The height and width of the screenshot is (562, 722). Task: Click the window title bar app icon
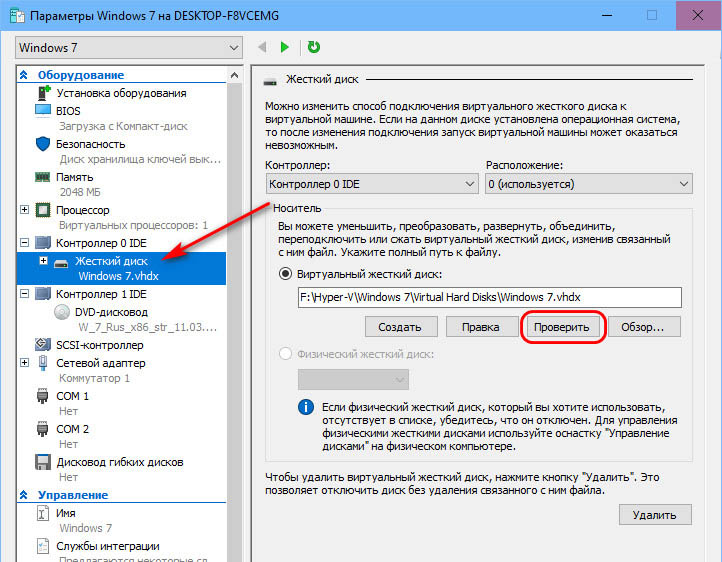coord(17,16)
